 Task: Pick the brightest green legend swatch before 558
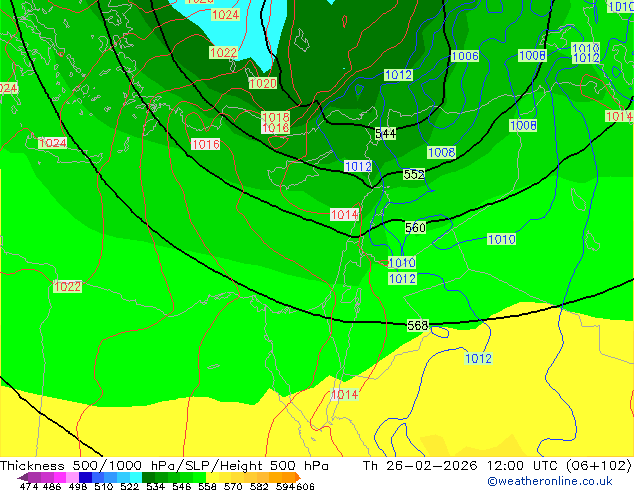[200, 477]
